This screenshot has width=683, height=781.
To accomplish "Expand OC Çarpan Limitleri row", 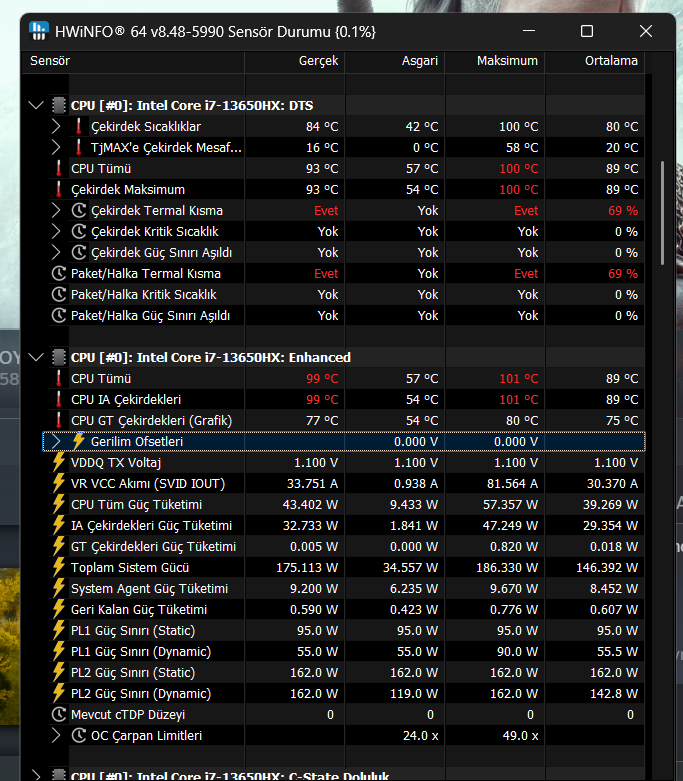I will 56,735.
